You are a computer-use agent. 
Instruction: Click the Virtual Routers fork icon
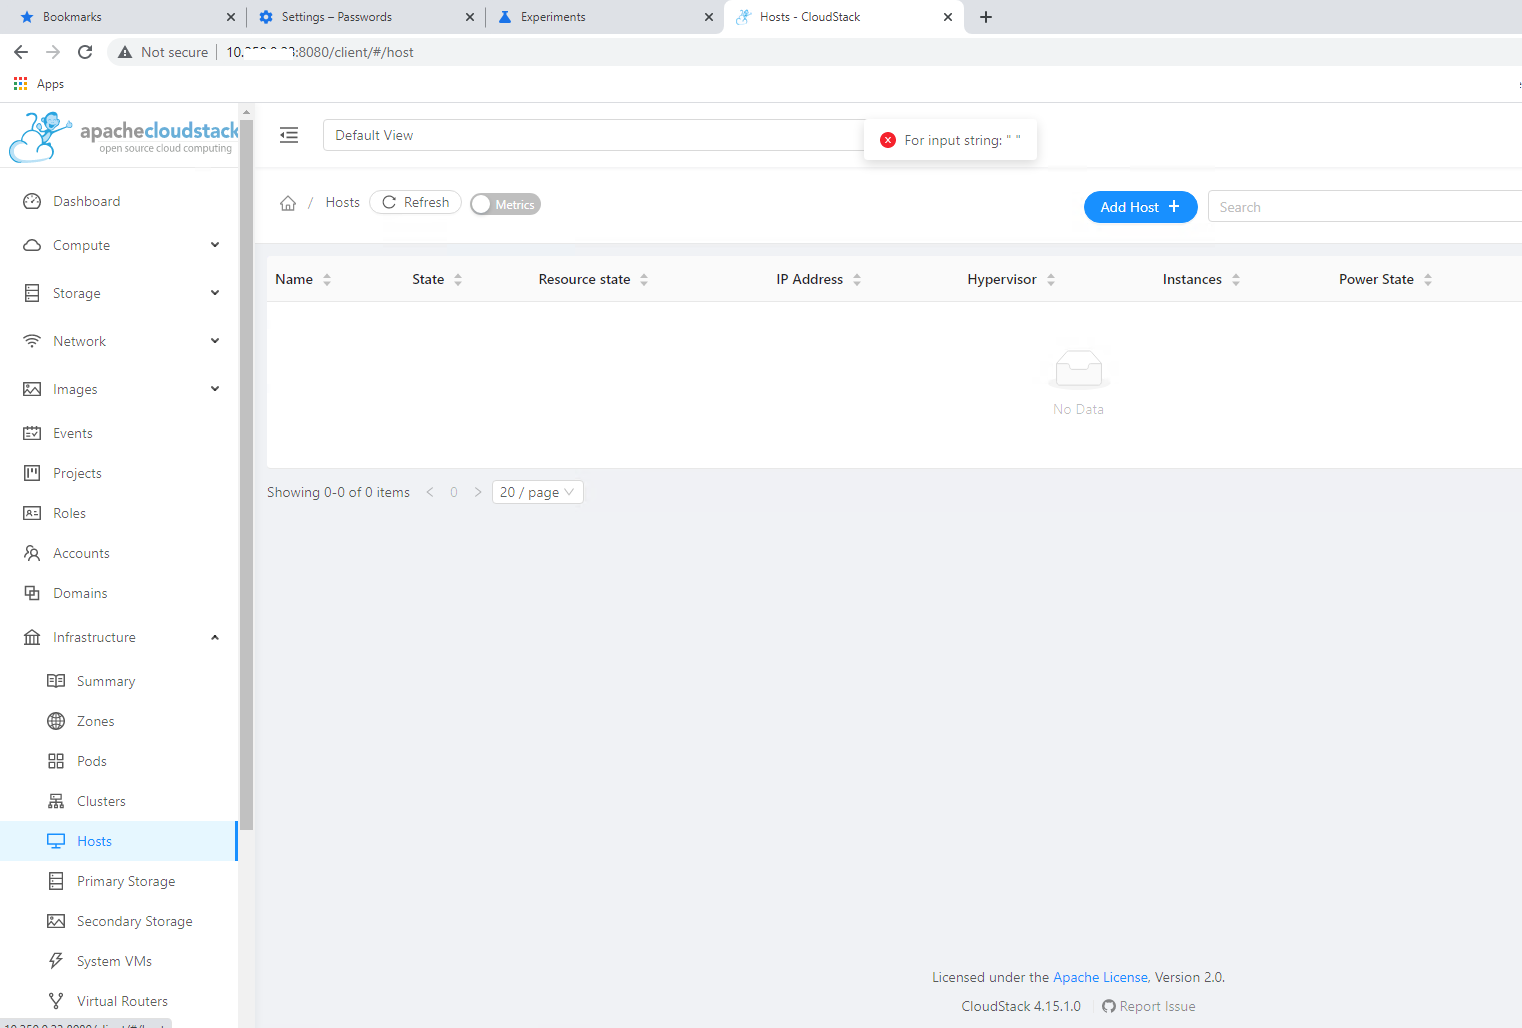click(56, 1001)
